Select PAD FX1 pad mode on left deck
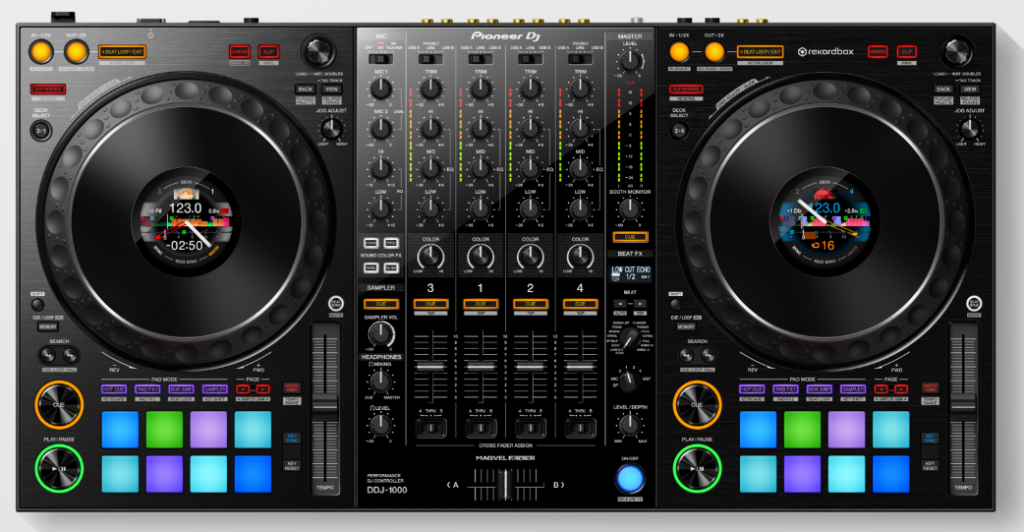This screenshot has height=532, width=1024. pos(148,389)
